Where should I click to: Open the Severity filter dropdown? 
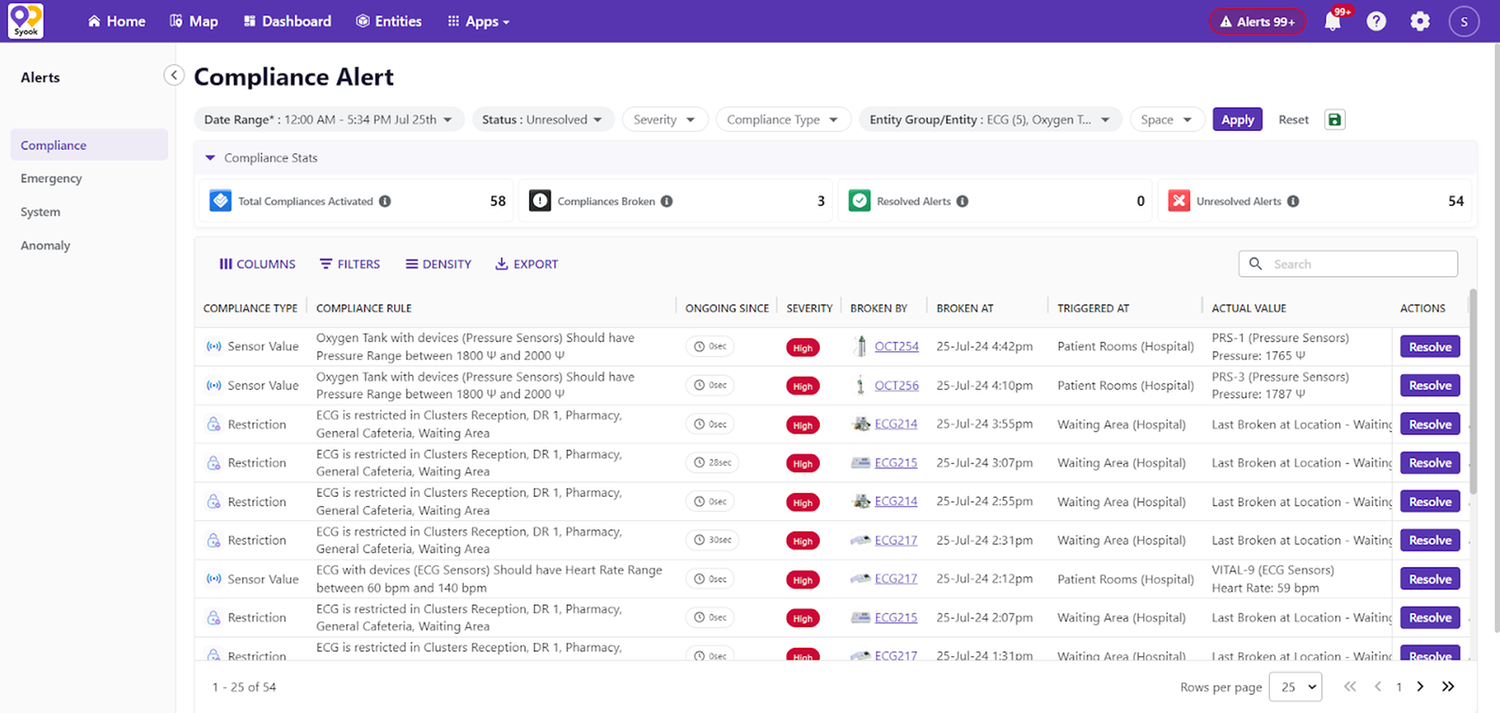(x=664, y=118)
